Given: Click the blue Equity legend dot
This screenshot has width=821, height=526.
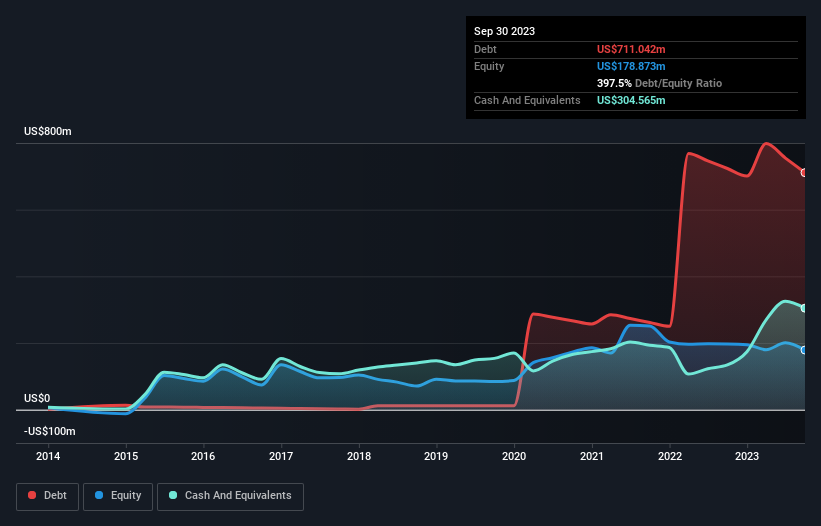Looking at the screenshot, I should (97, 495).
